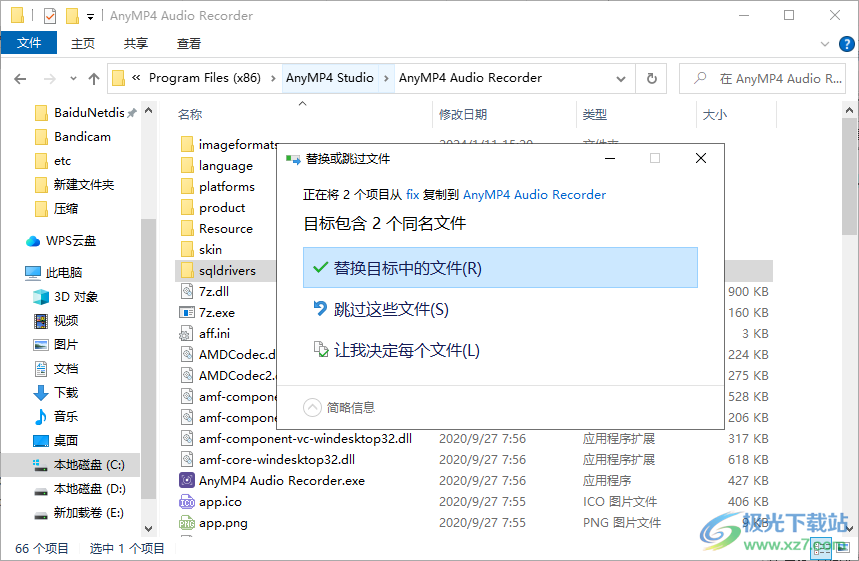
Task: Select Bandicam folder in sidebar
Action: (x=72, y=137)
